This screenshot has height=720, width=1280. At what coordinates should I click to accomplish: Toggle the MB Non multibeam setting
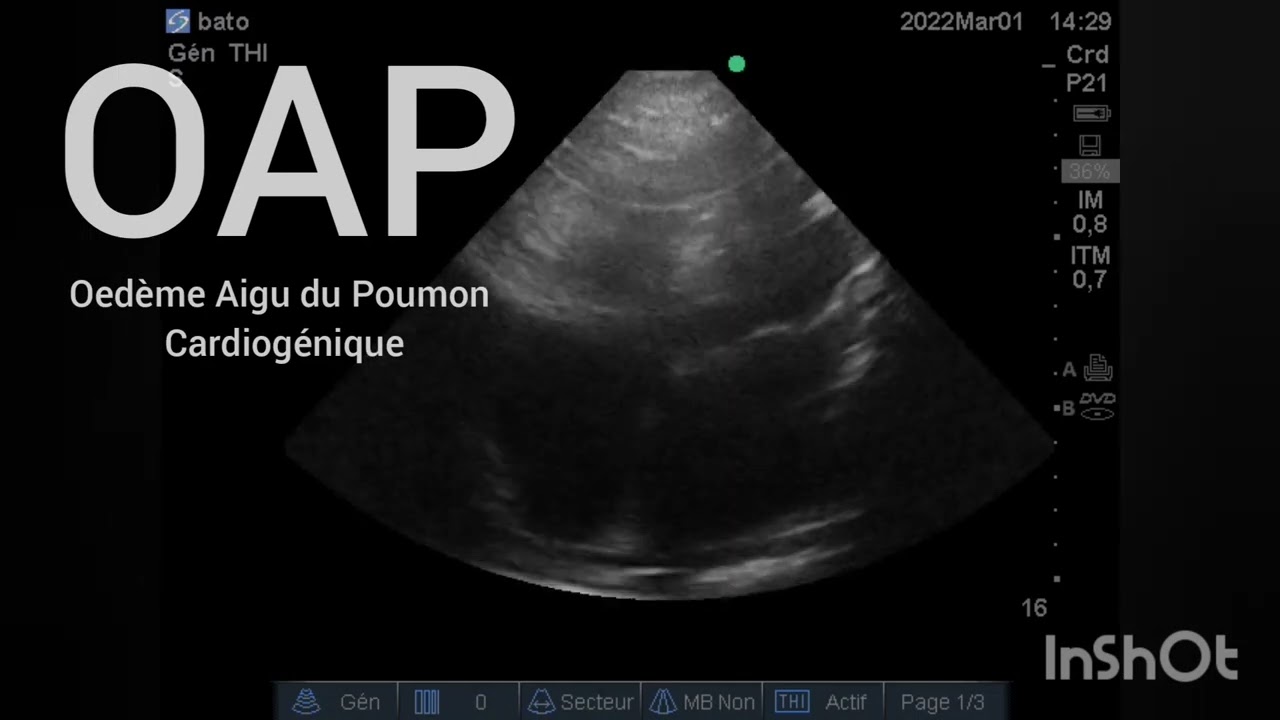point(703,702)
